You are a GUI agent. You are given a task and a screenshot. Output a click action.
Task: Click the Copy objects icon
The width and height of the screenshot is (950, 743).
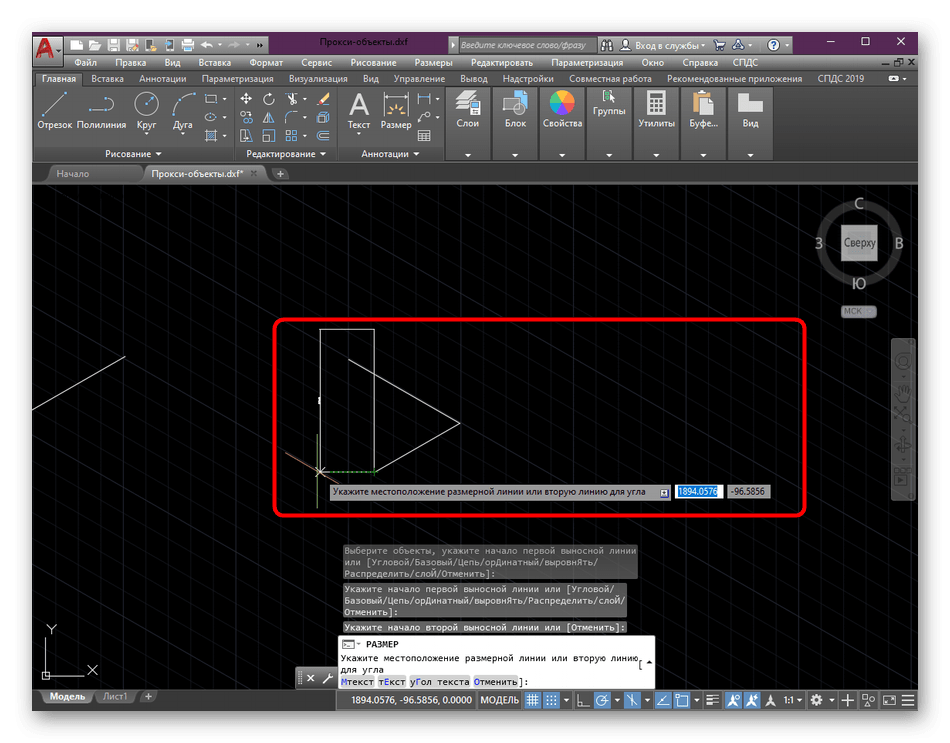(246, 117)
